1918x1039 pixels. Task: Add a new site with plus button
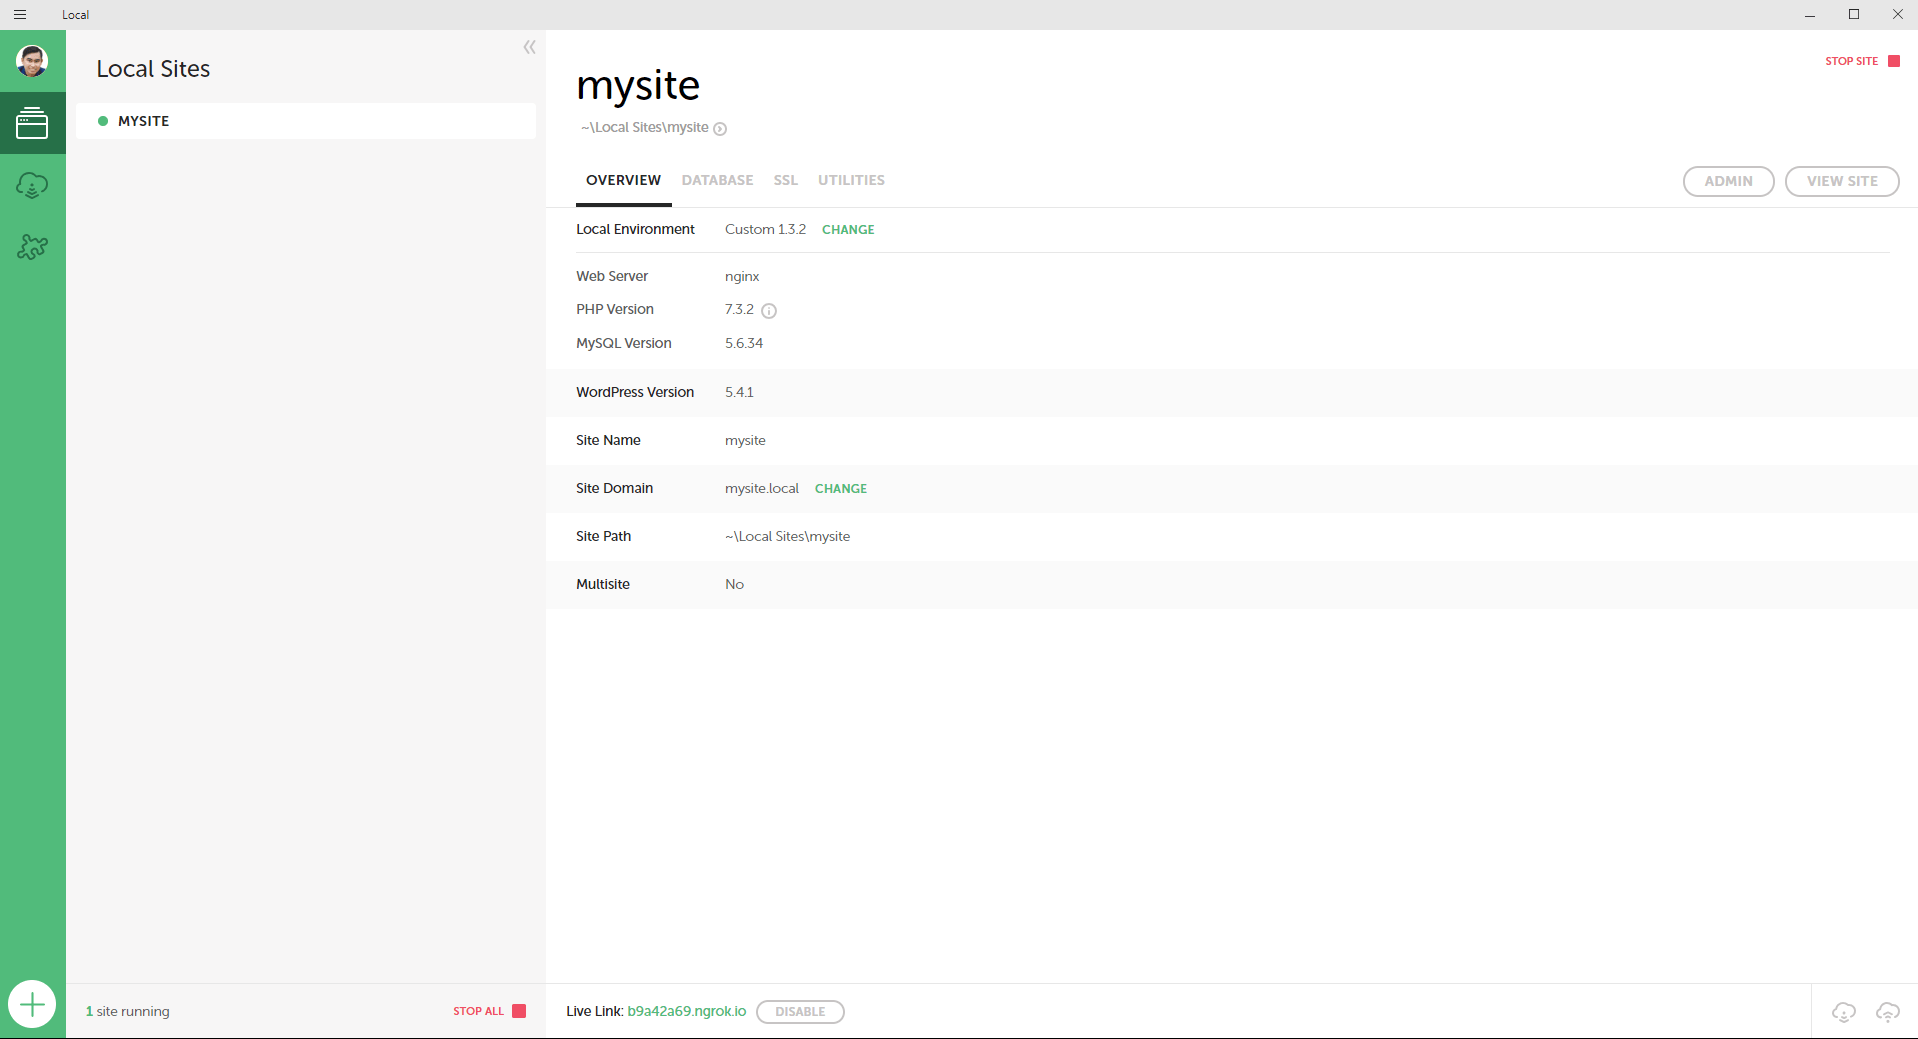point(32,1004)
